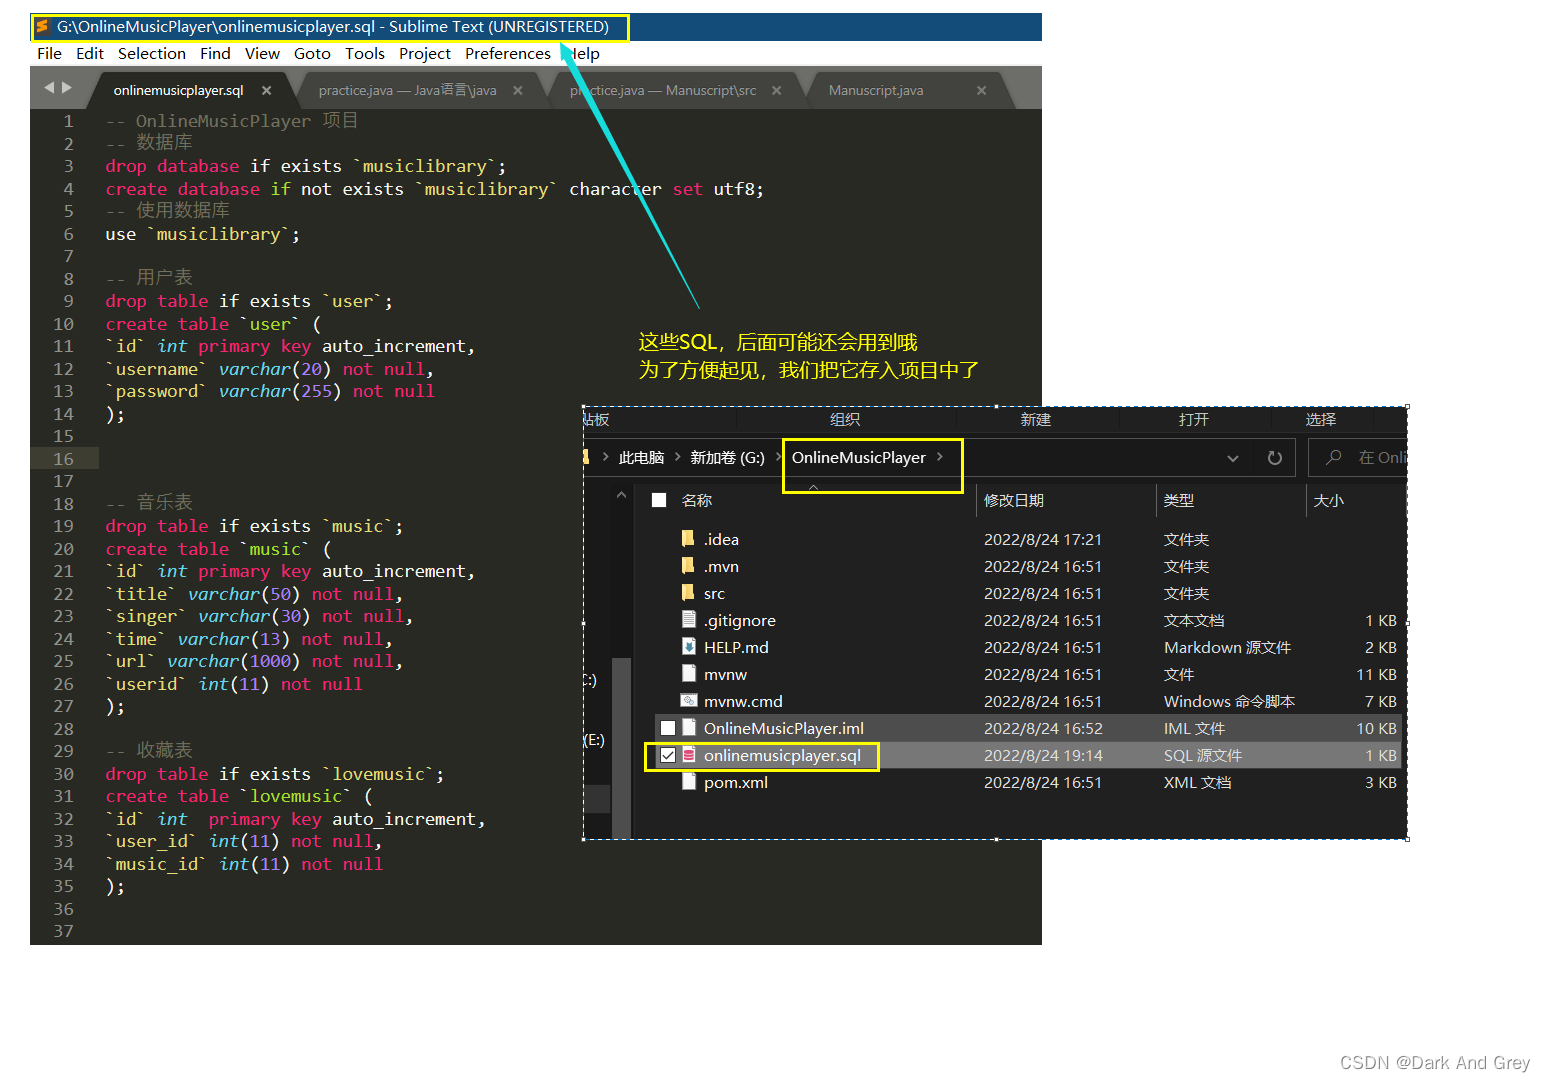Uncheck the box for onlinemusicplayer.sql

point(668,755)
